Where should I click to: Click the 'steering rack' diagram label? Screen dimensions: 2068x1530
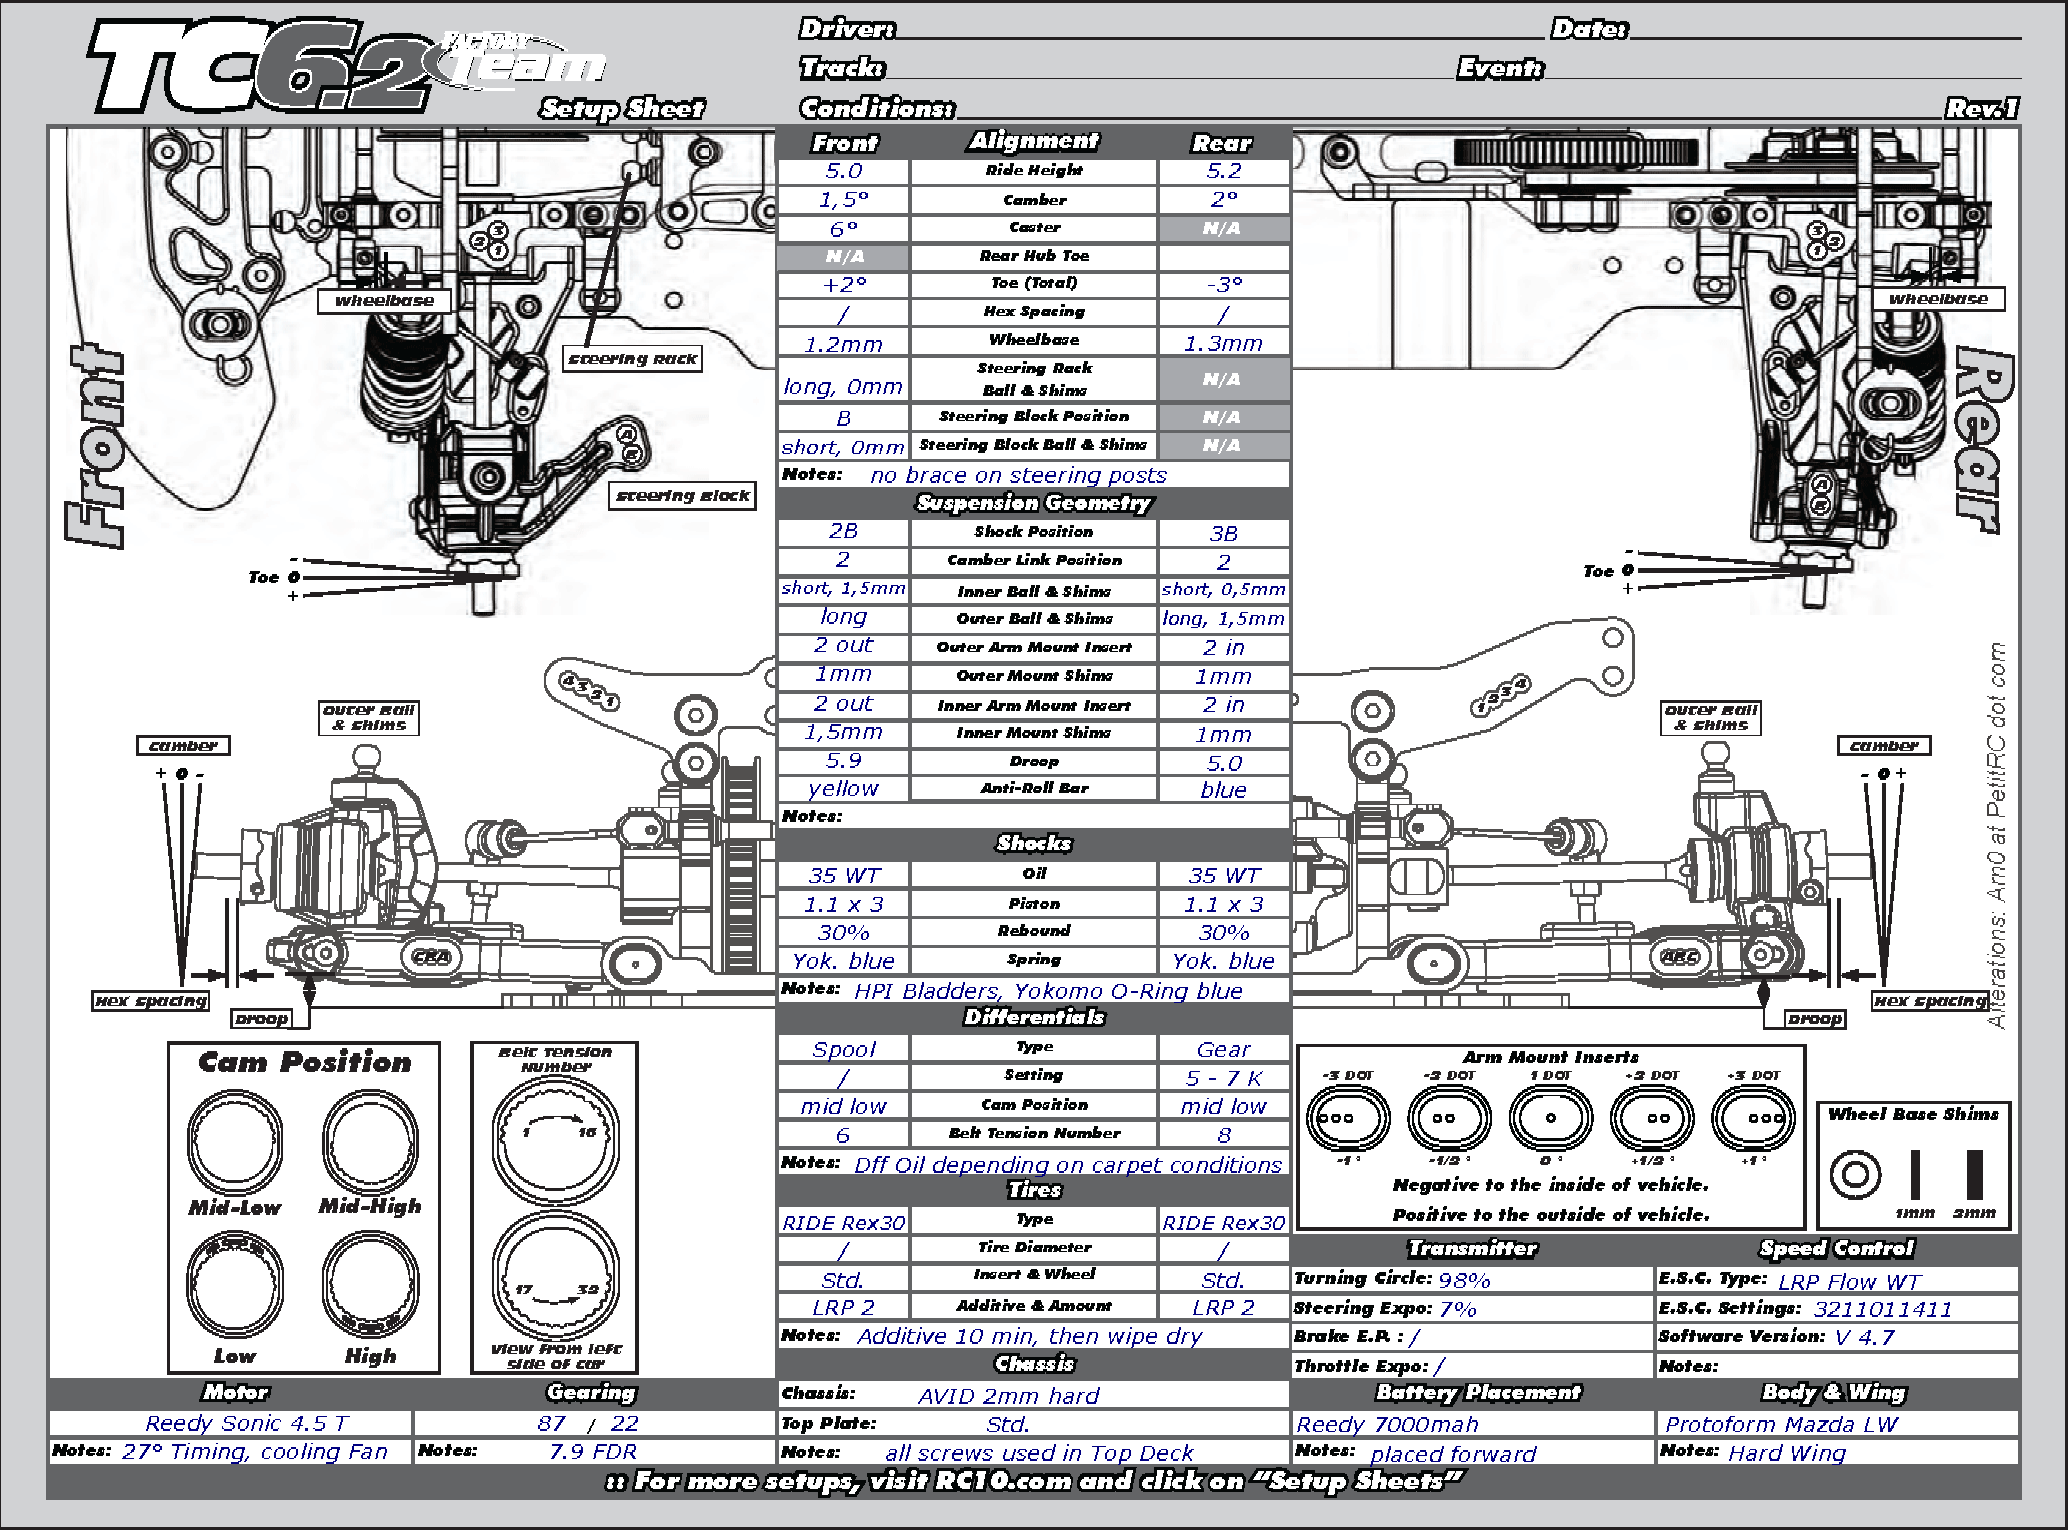pyautogui.click(x=632, y=359)
